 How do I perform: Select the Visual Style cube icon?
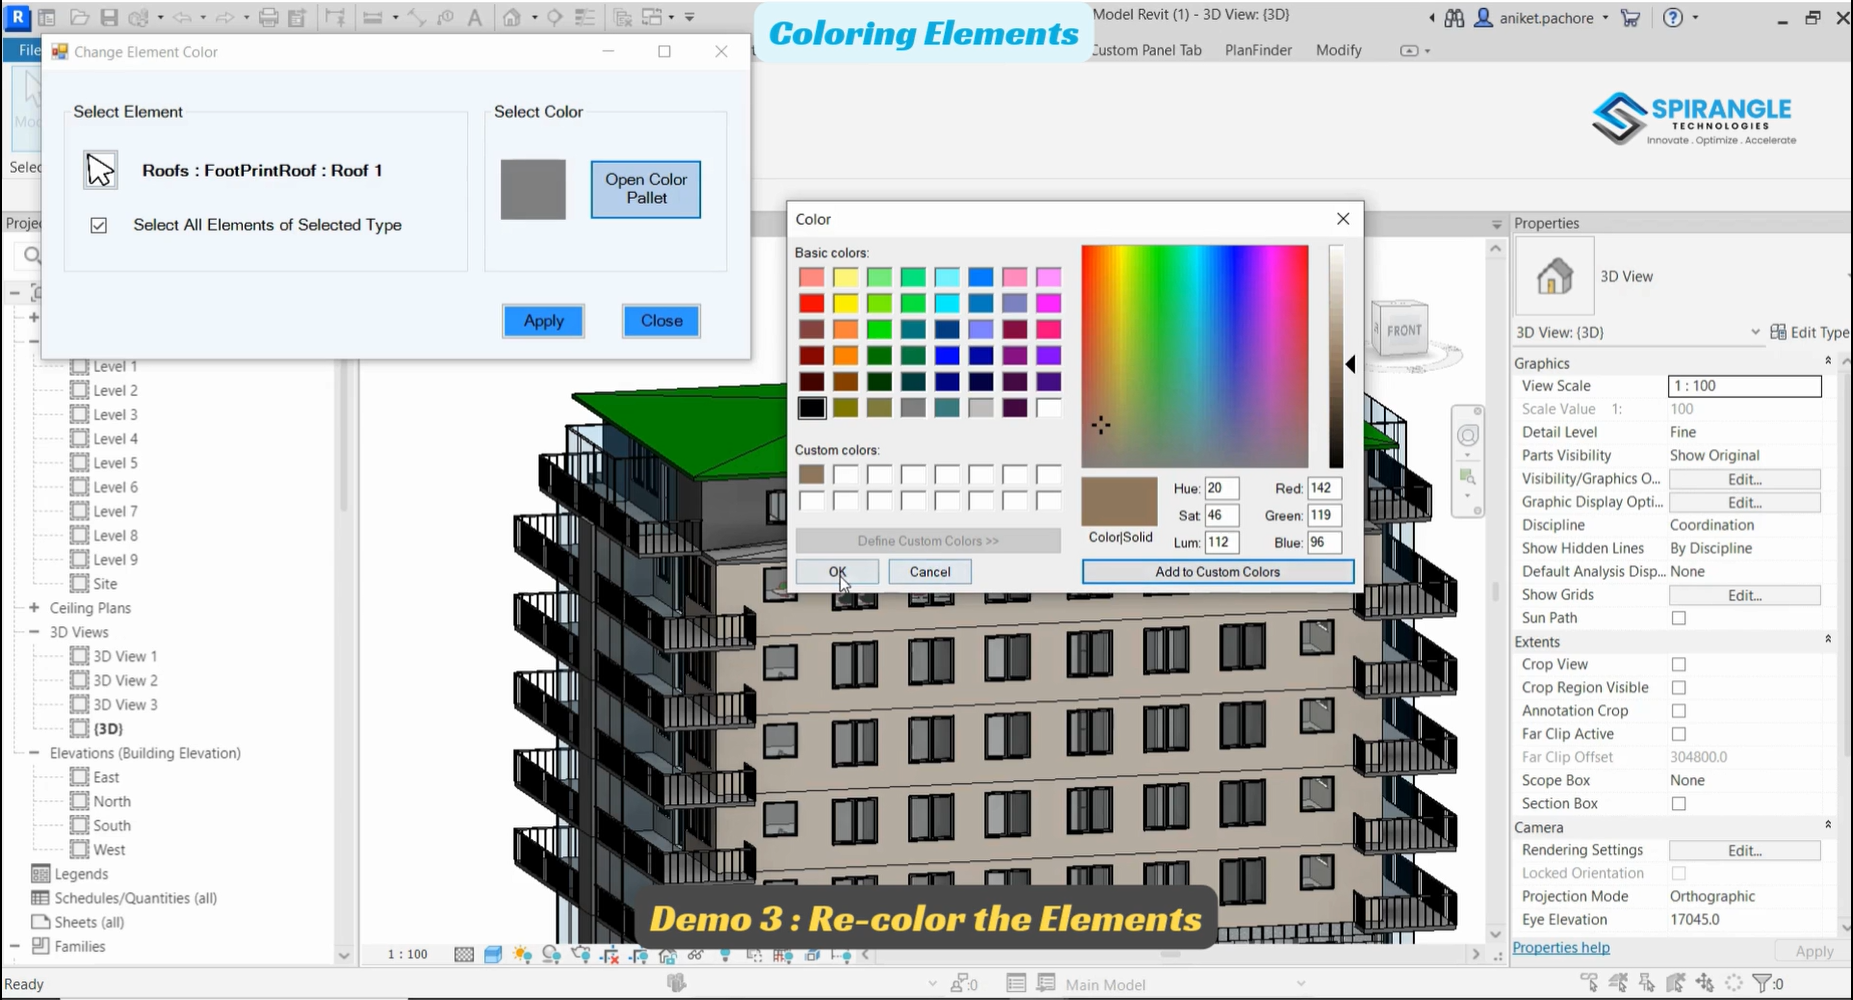[x=492, y=955]
